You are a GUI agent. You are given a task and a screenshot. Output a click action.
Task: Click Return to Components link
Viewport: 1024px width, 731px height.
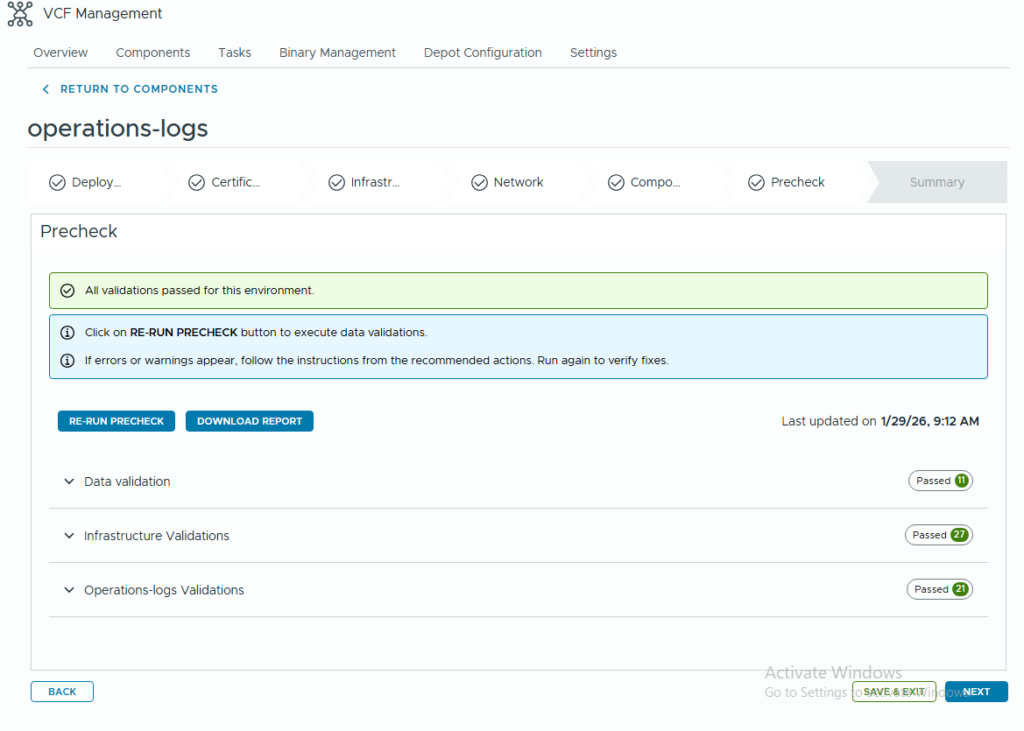[x=138, y=89]
